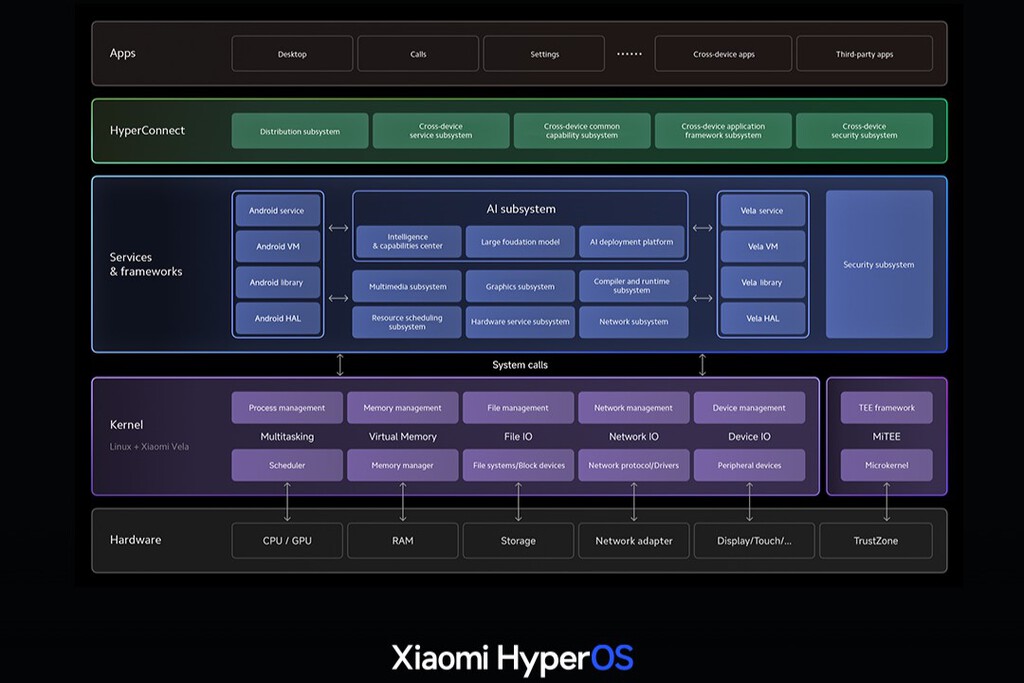The image size is (1024, 683).
Task: Click the Security subsystem panel
Action: [x=879, y=264]
